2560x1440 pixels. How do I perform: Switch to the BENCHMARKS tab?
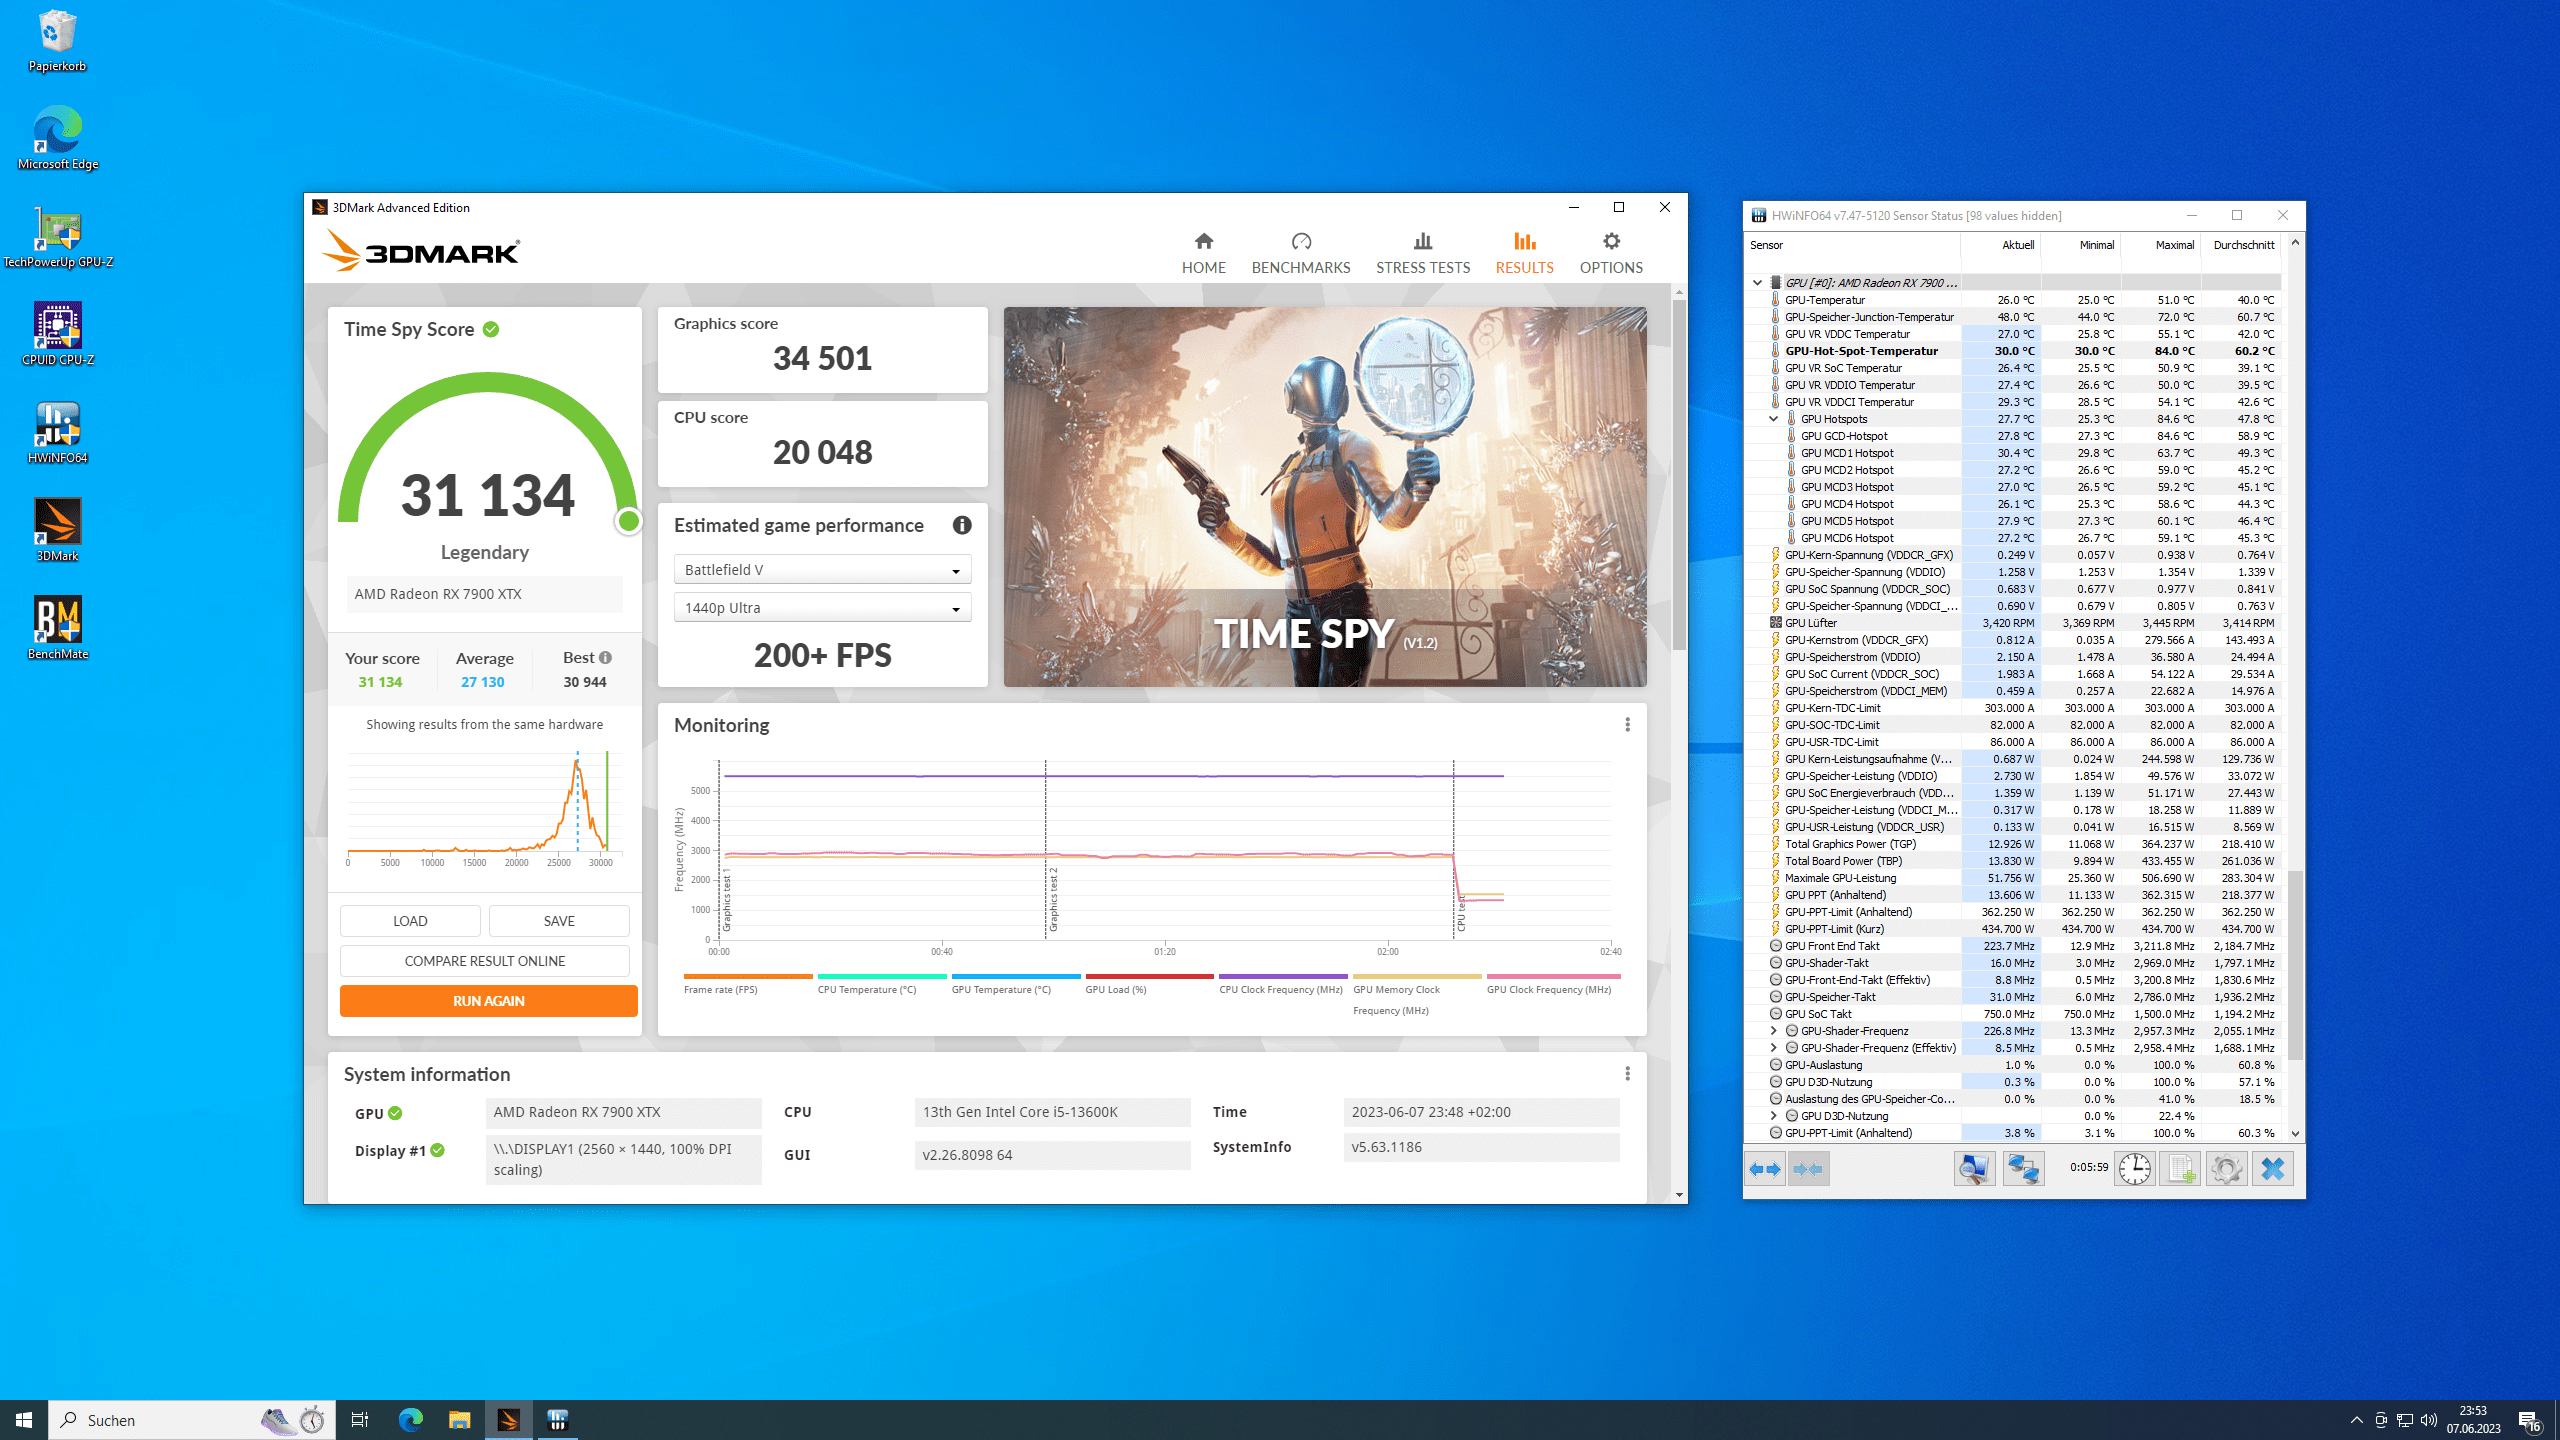1300,253
